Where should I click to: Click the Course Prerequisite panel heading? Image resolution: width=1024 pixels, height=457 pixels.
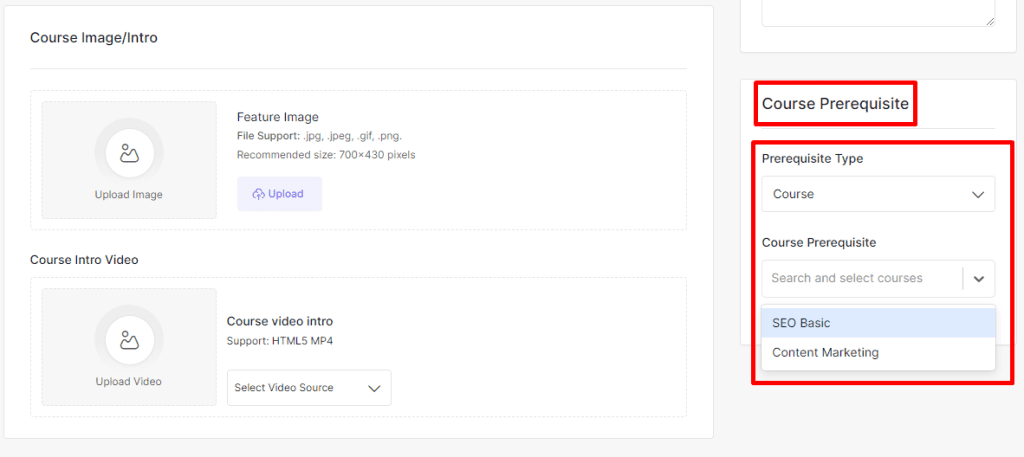[835, 103]
